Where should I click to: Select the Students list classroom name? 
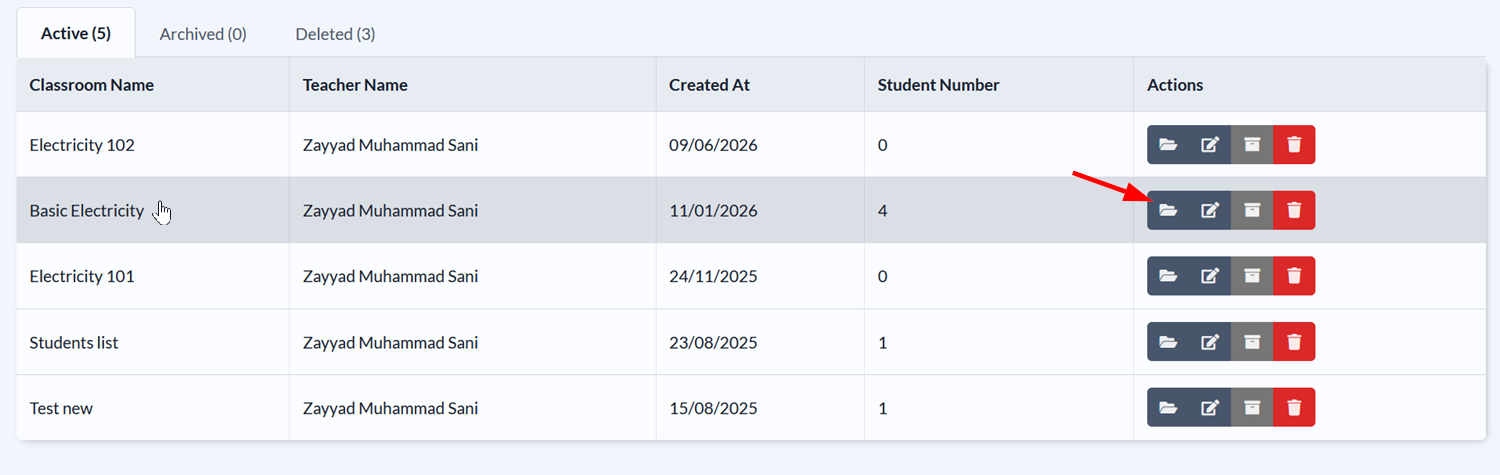click(x=74, y=342)
